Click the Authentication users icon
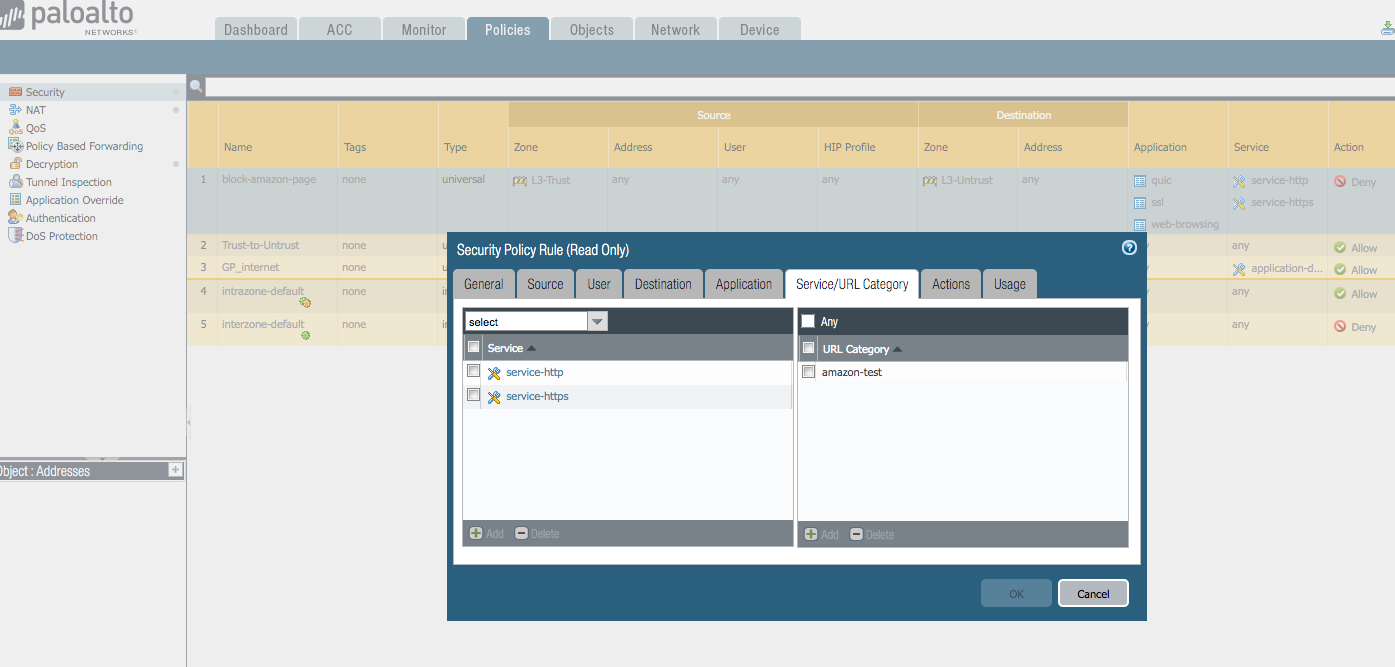 point(15,218)
